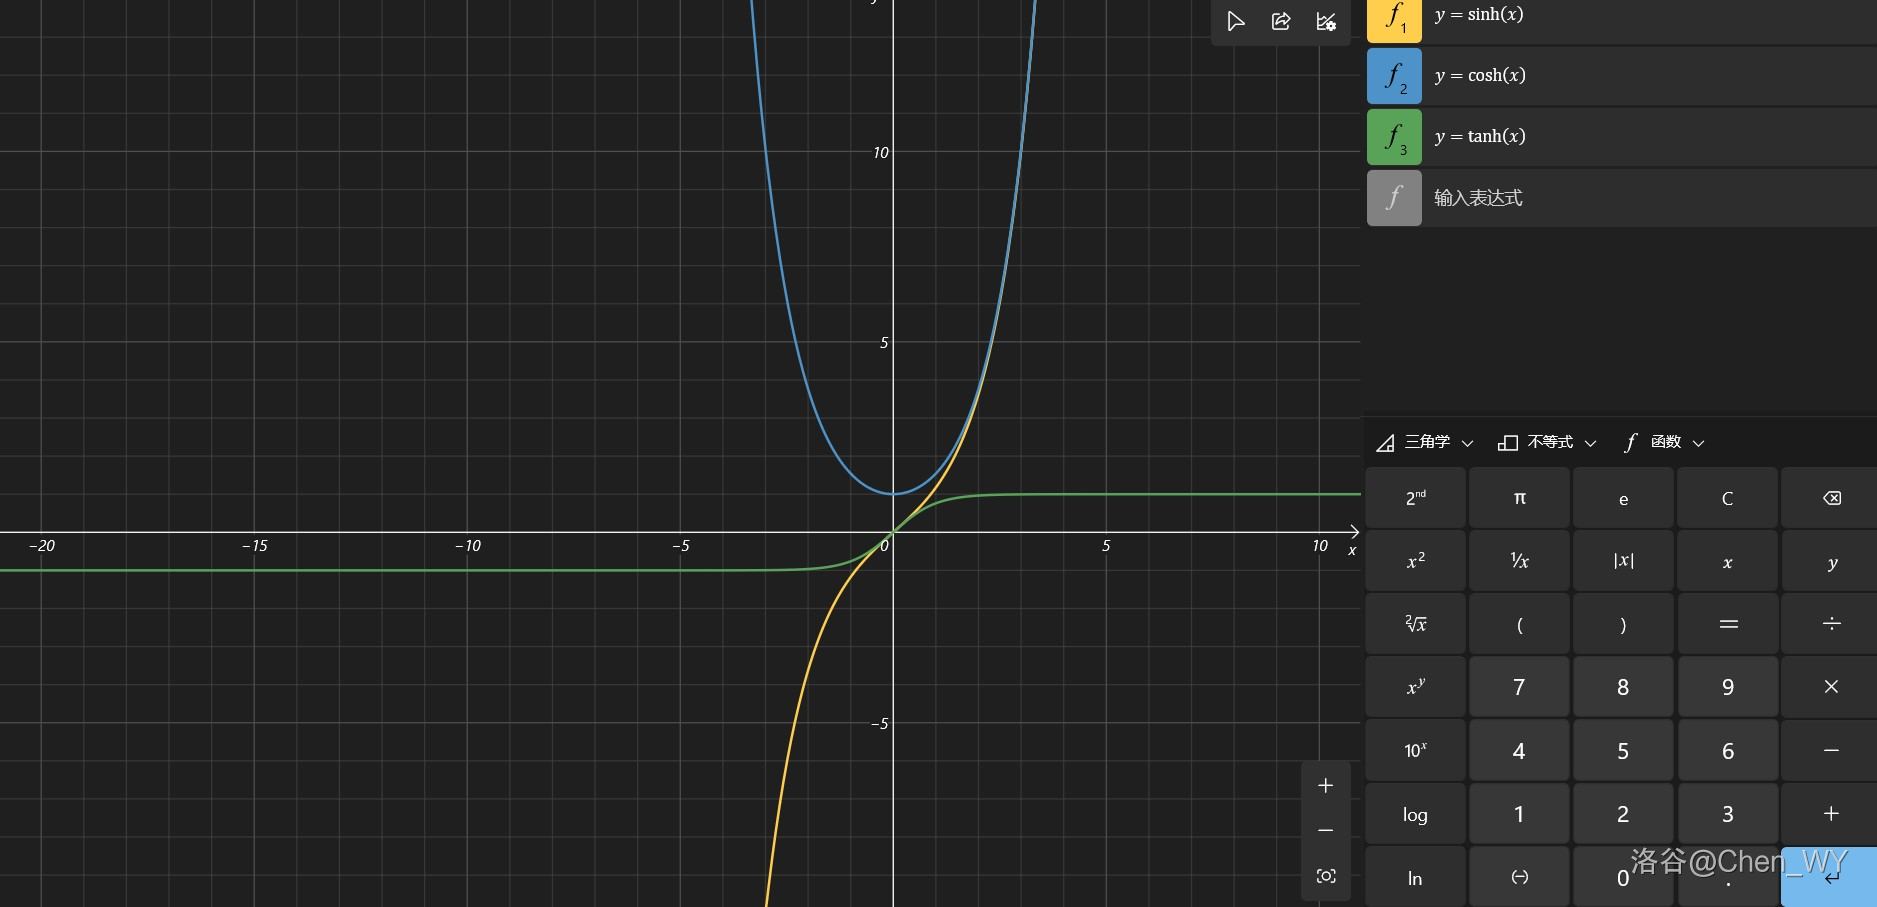Click the number 4 key
Viewport: 1877px width, 907px height.
click(x=1519, y=750)
